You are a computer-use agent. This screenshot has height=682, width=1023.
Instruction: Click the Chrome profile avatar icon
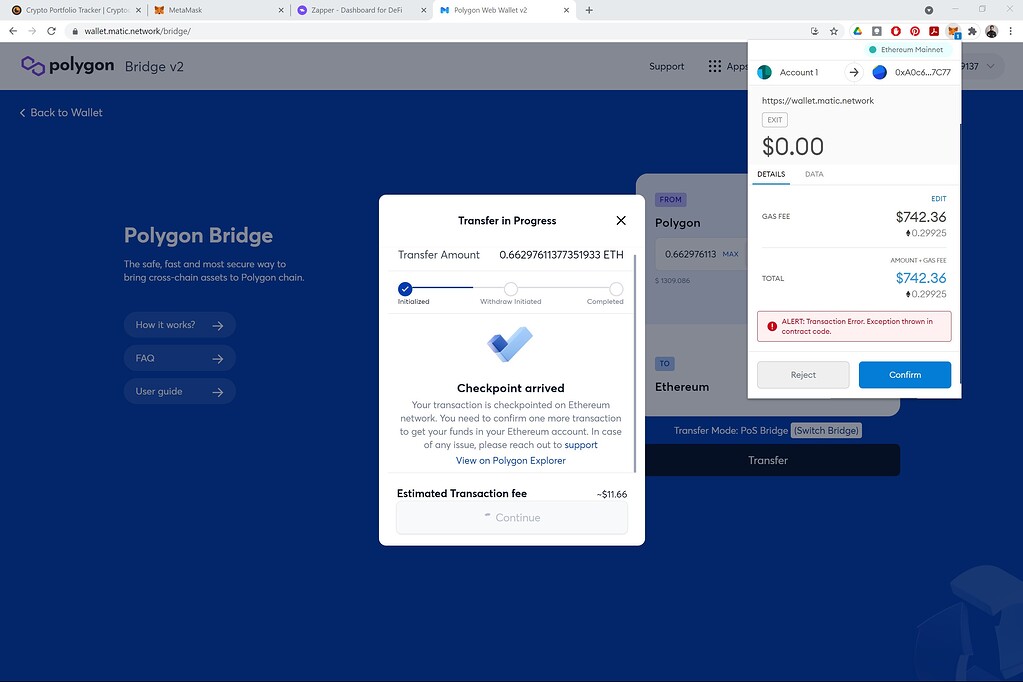coord(990,31)
